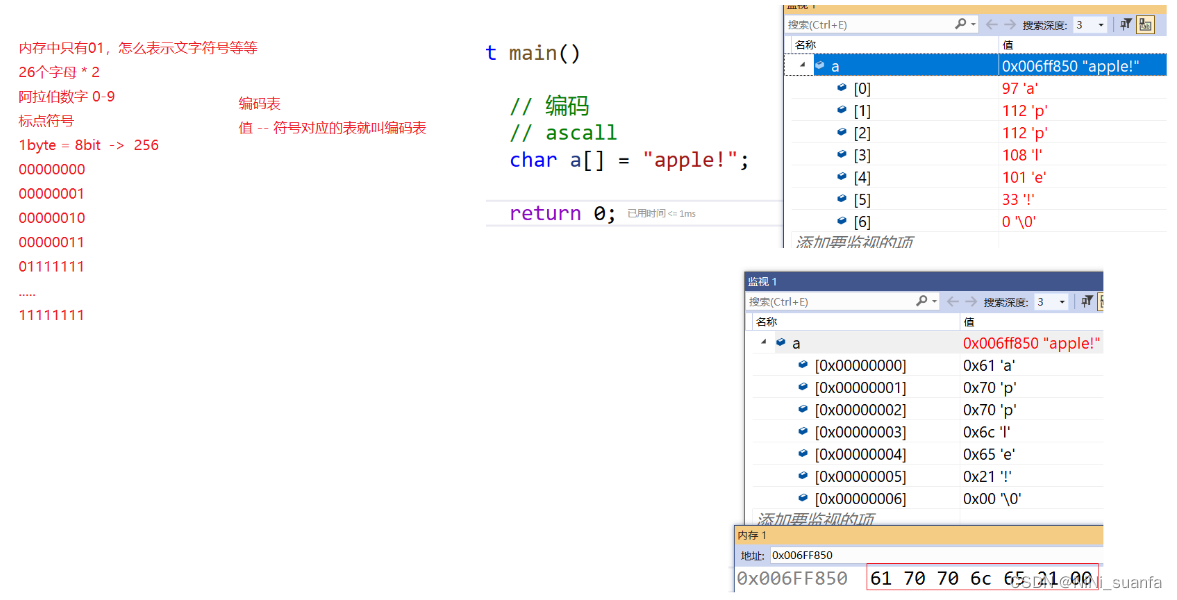Open the search box dropdown arrow in Watch 1

point(973,23)
